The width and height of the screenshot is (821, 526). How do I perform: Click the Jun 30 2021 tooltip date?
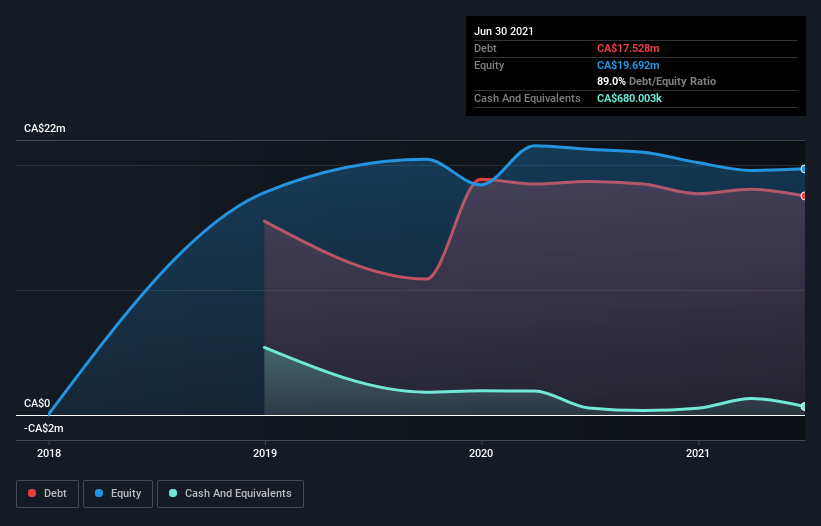[x=504, y=31]
